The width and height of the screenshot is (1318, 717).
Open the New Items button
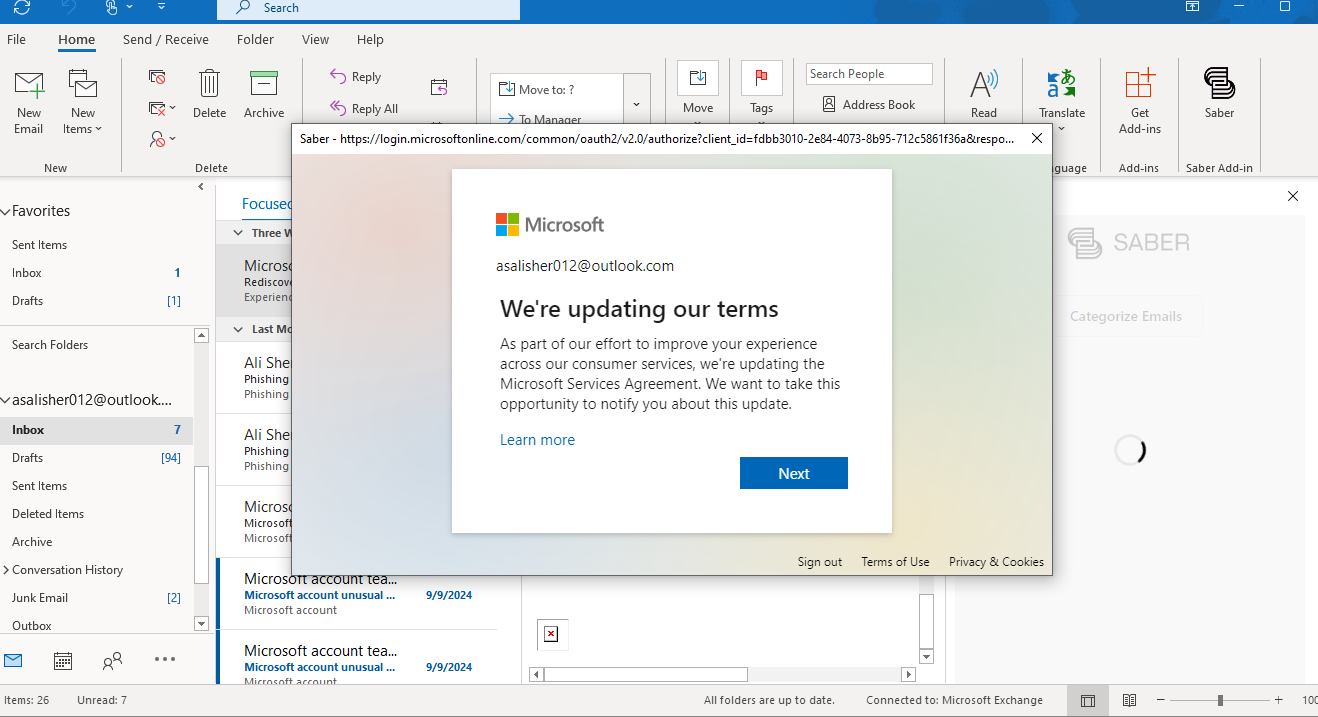(x=83, y=103)
